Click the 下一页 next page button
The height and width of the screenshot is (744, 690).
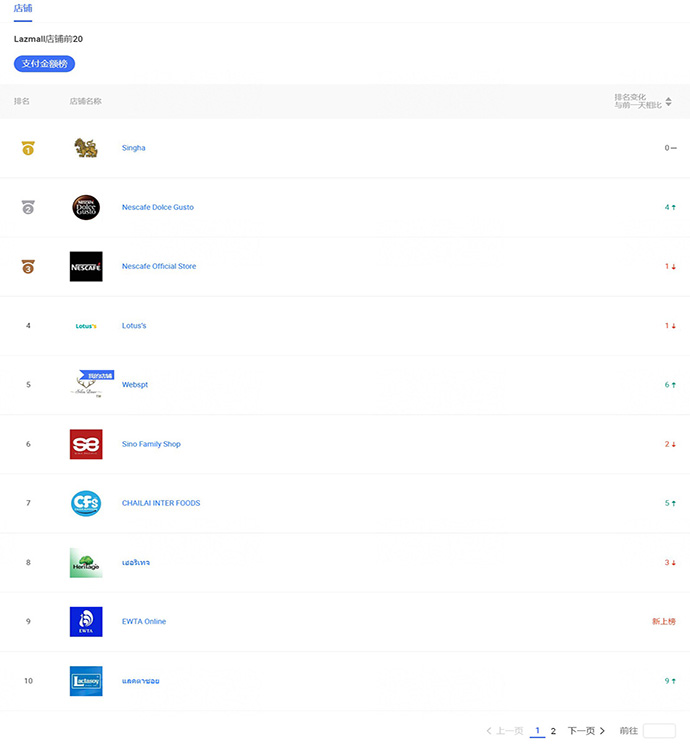click(587, 731)
